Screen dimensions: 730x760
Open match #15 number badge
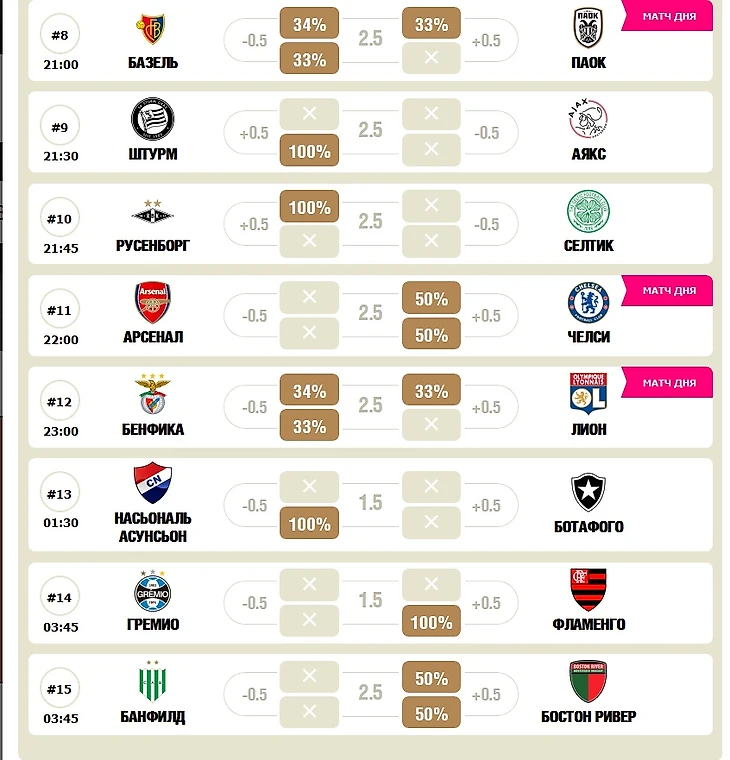pos(60,689)
